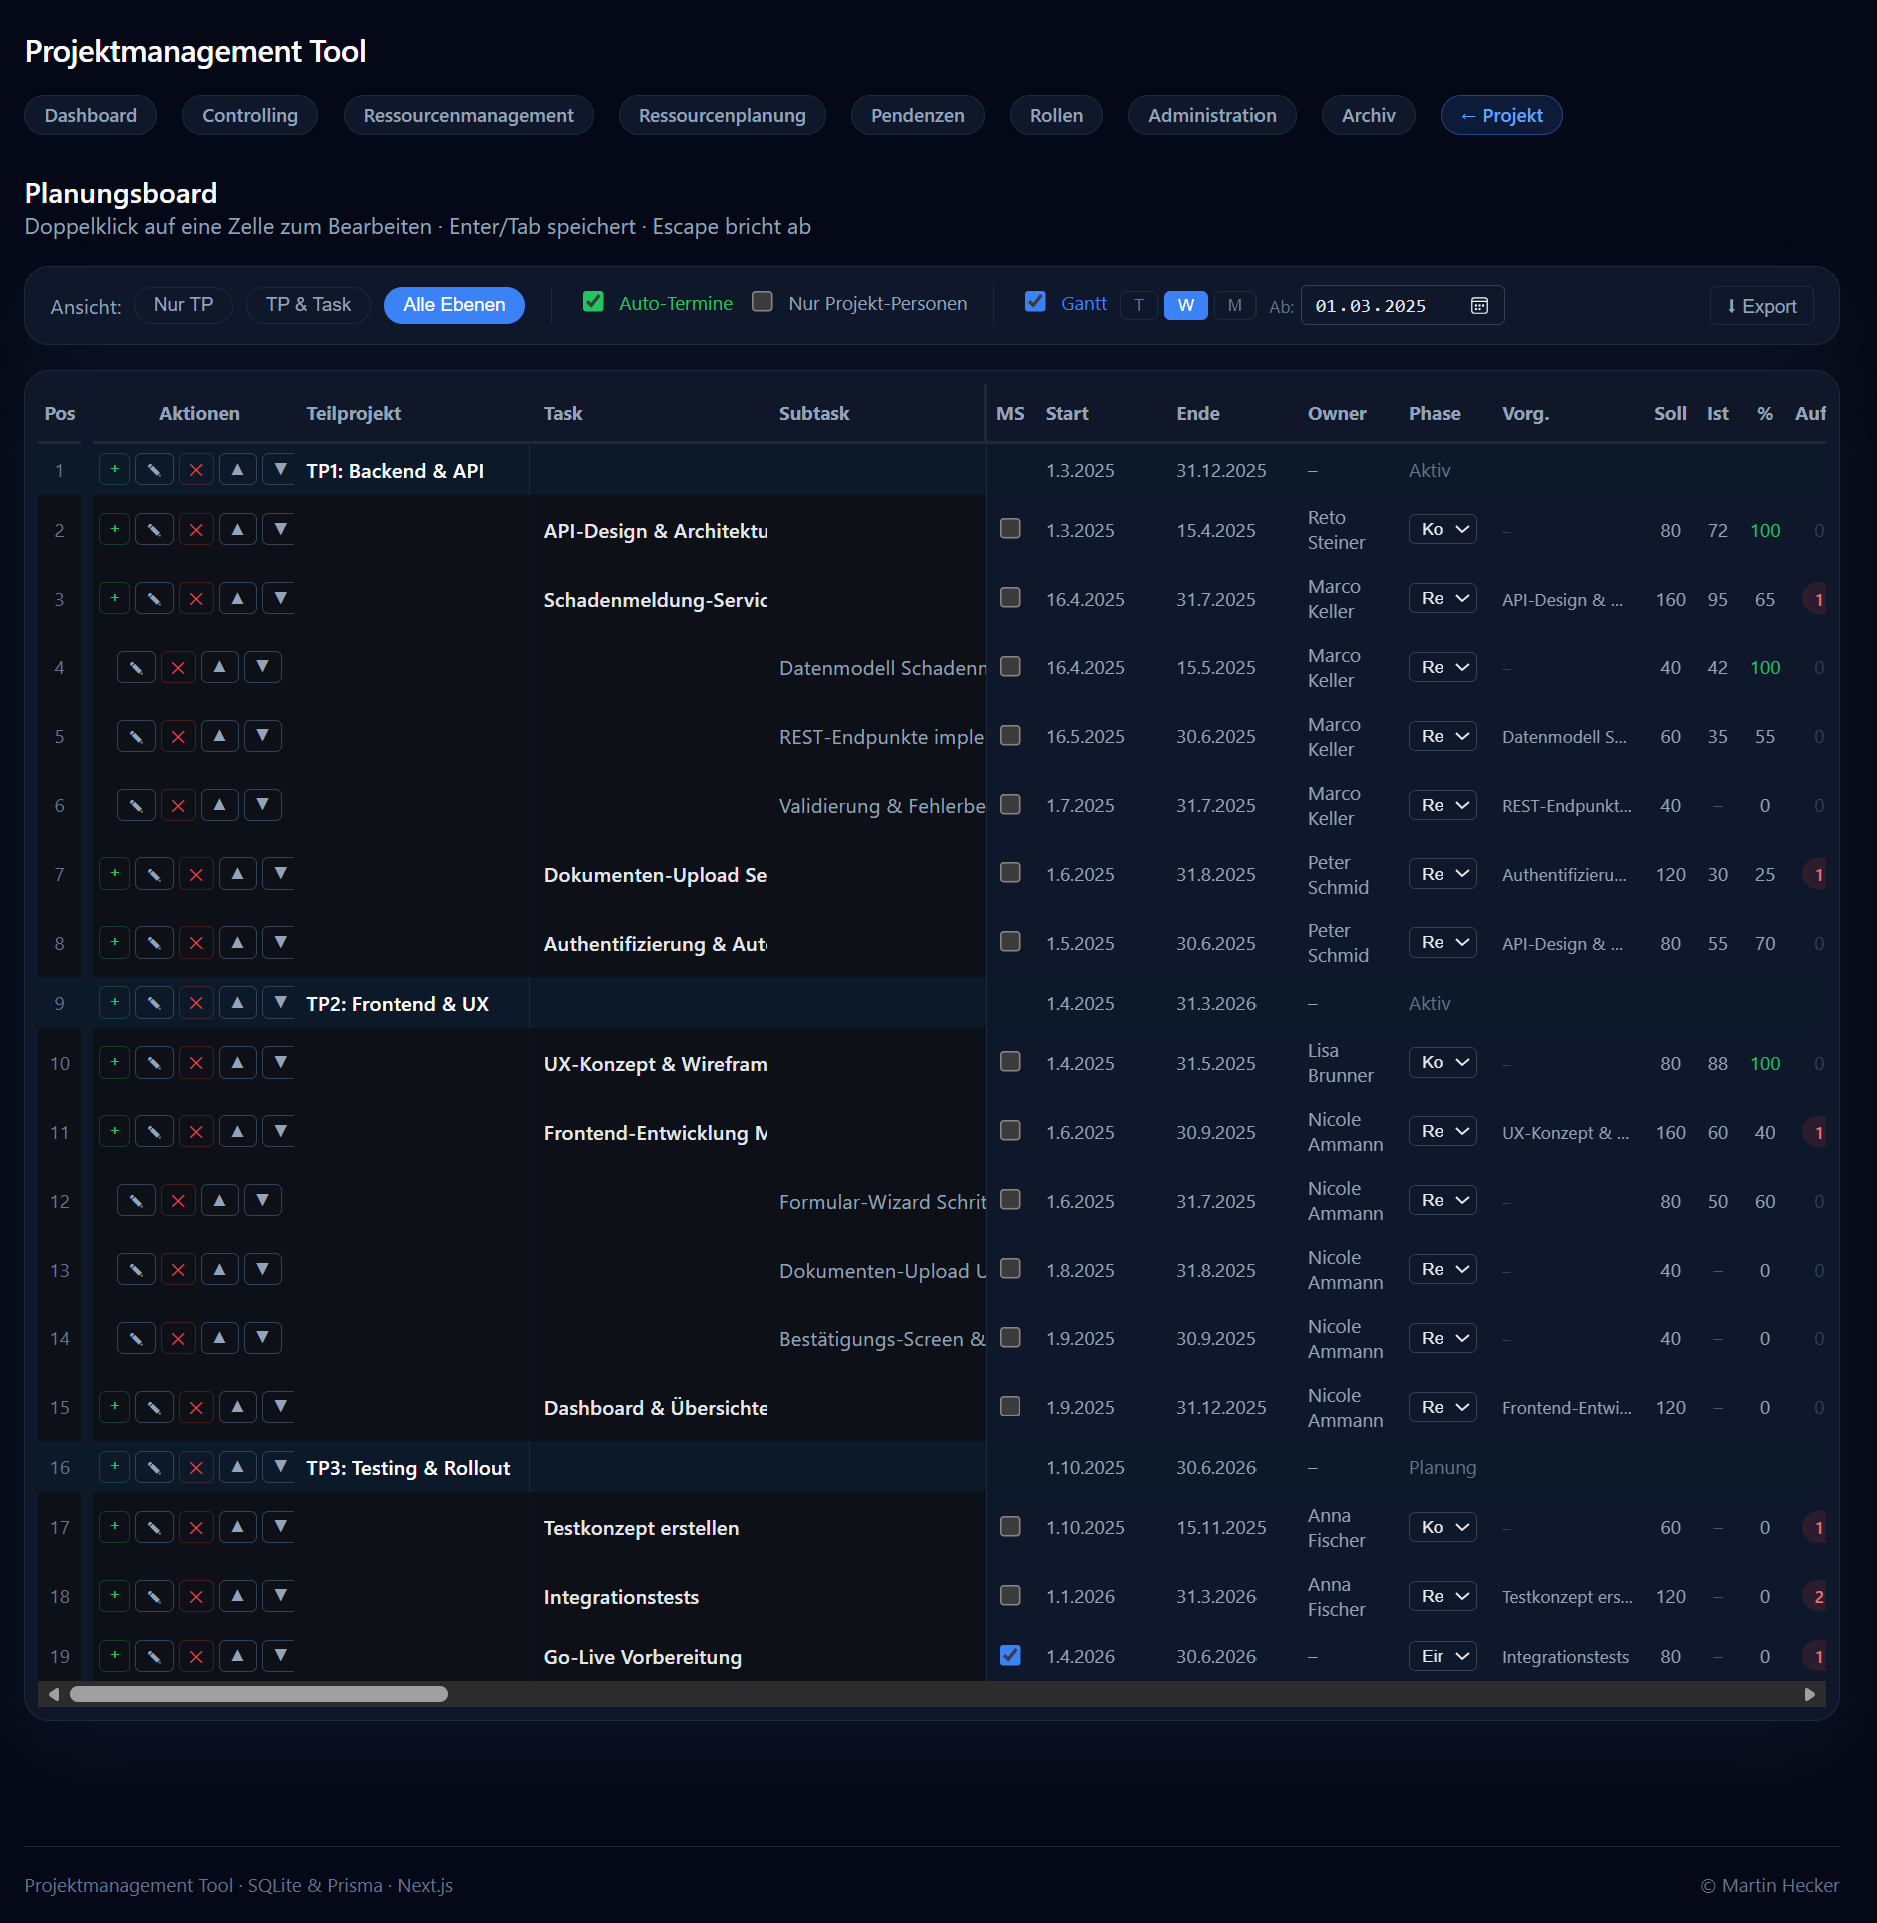
Task: Open phase dropdown for Dokumenten-Upload Service
Action: tap(1443, 874)
